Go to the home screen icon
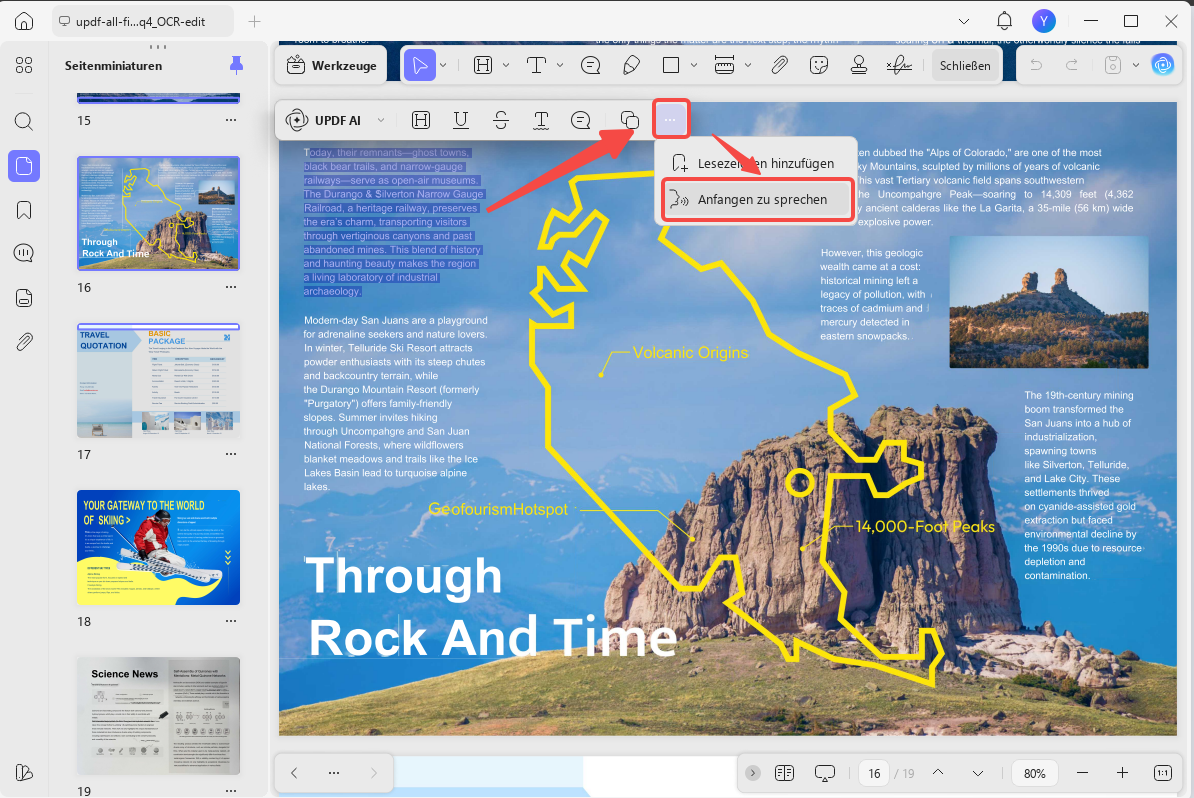Image resolution: width=1194 pixels, height=798 pixels. [24, 21]
